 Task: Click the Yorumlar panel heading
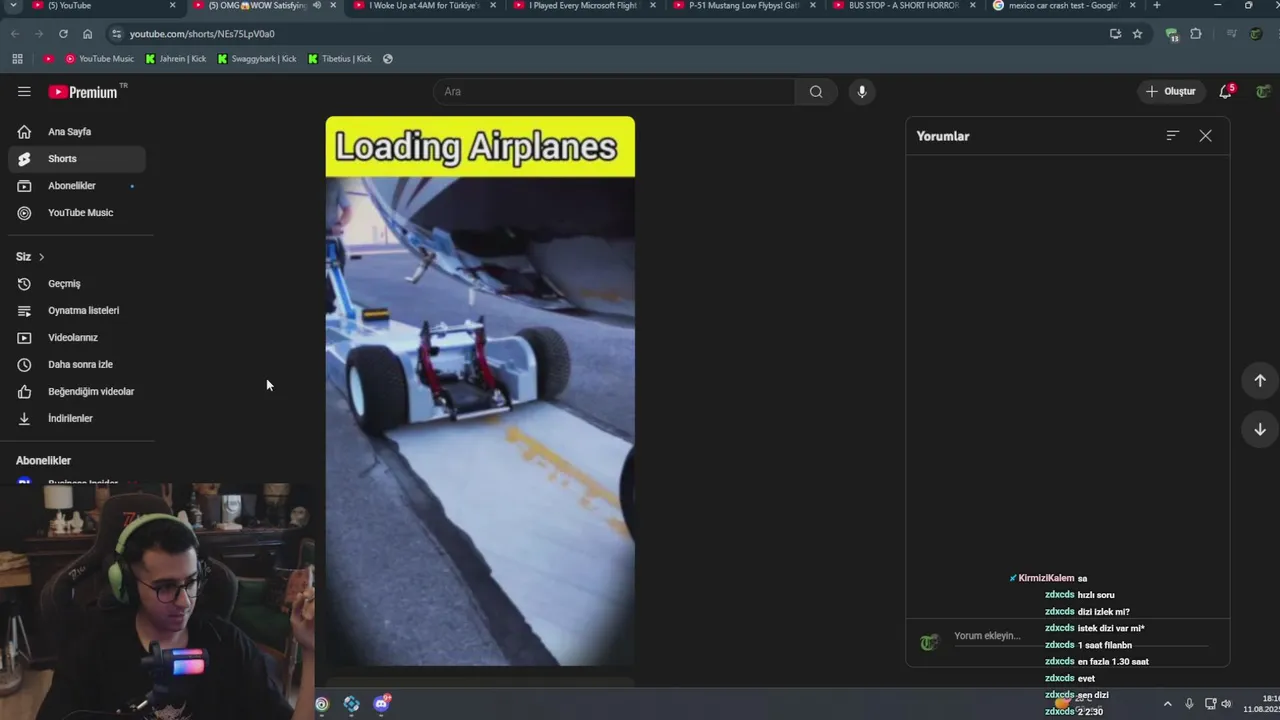click(x=943, y=136)
